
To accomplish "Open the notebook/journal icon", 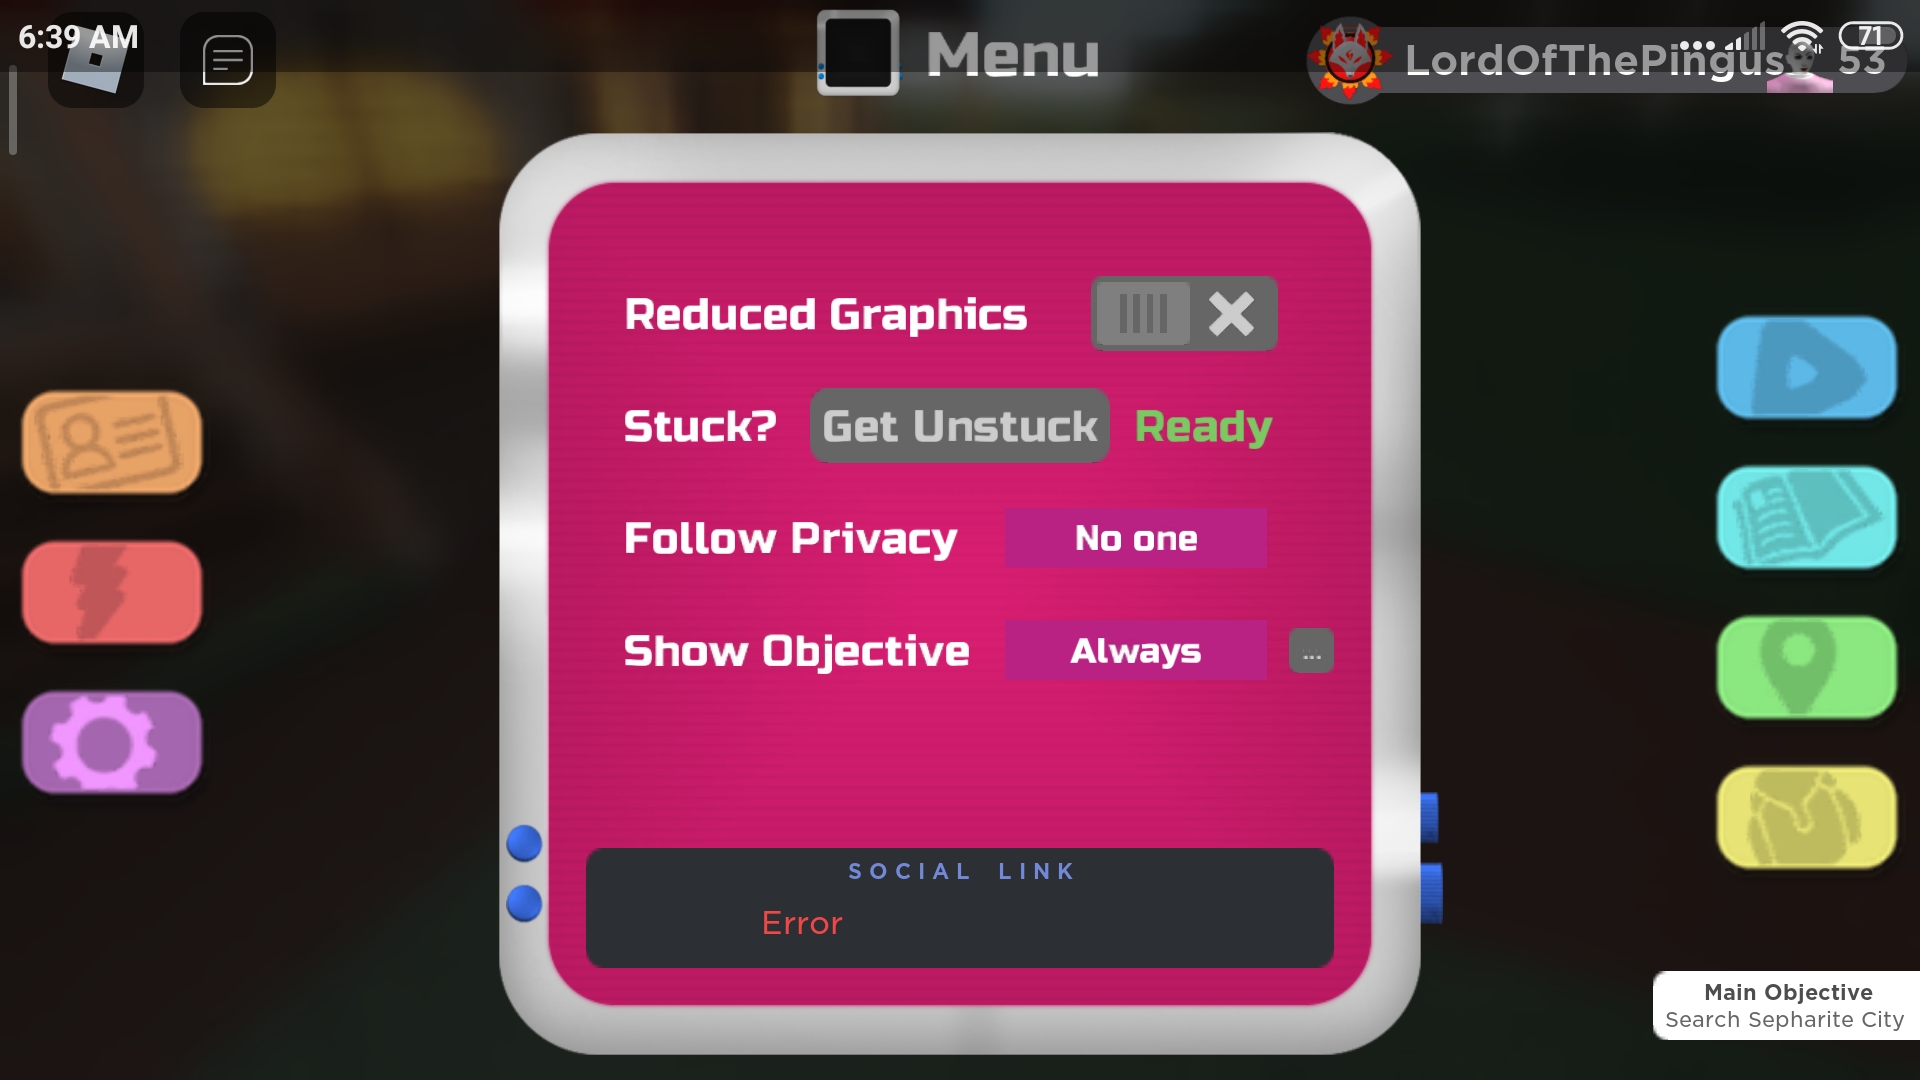I will pos(1809,520).
